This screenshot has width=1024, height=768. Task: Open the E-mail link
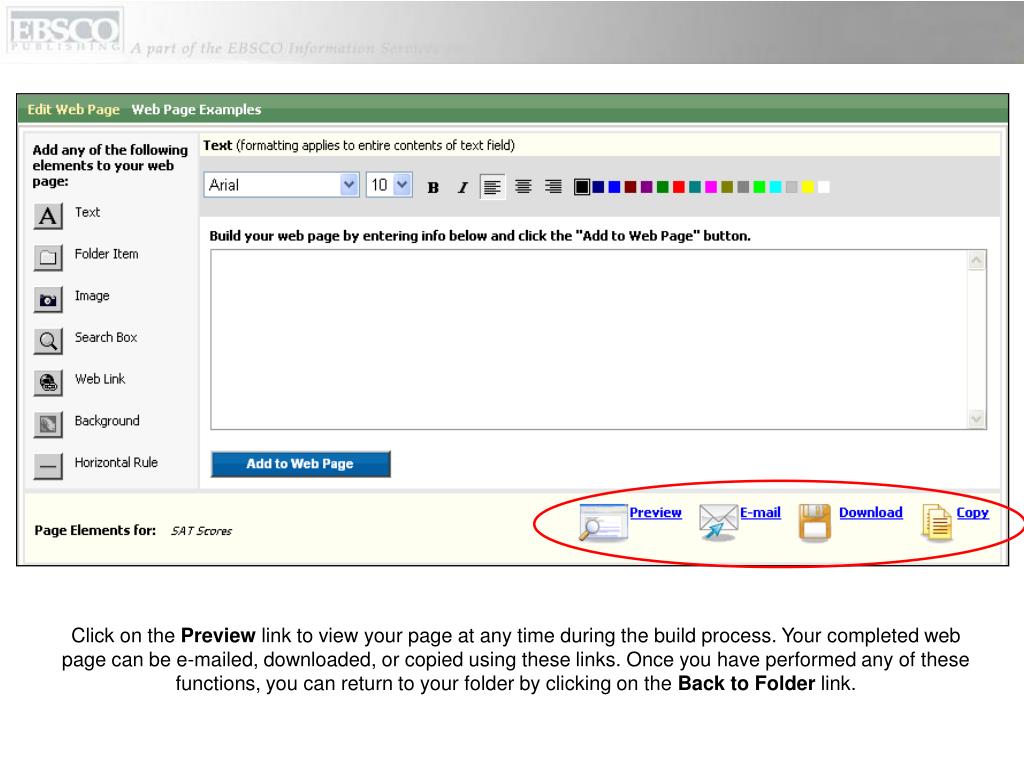pos(760,513)
